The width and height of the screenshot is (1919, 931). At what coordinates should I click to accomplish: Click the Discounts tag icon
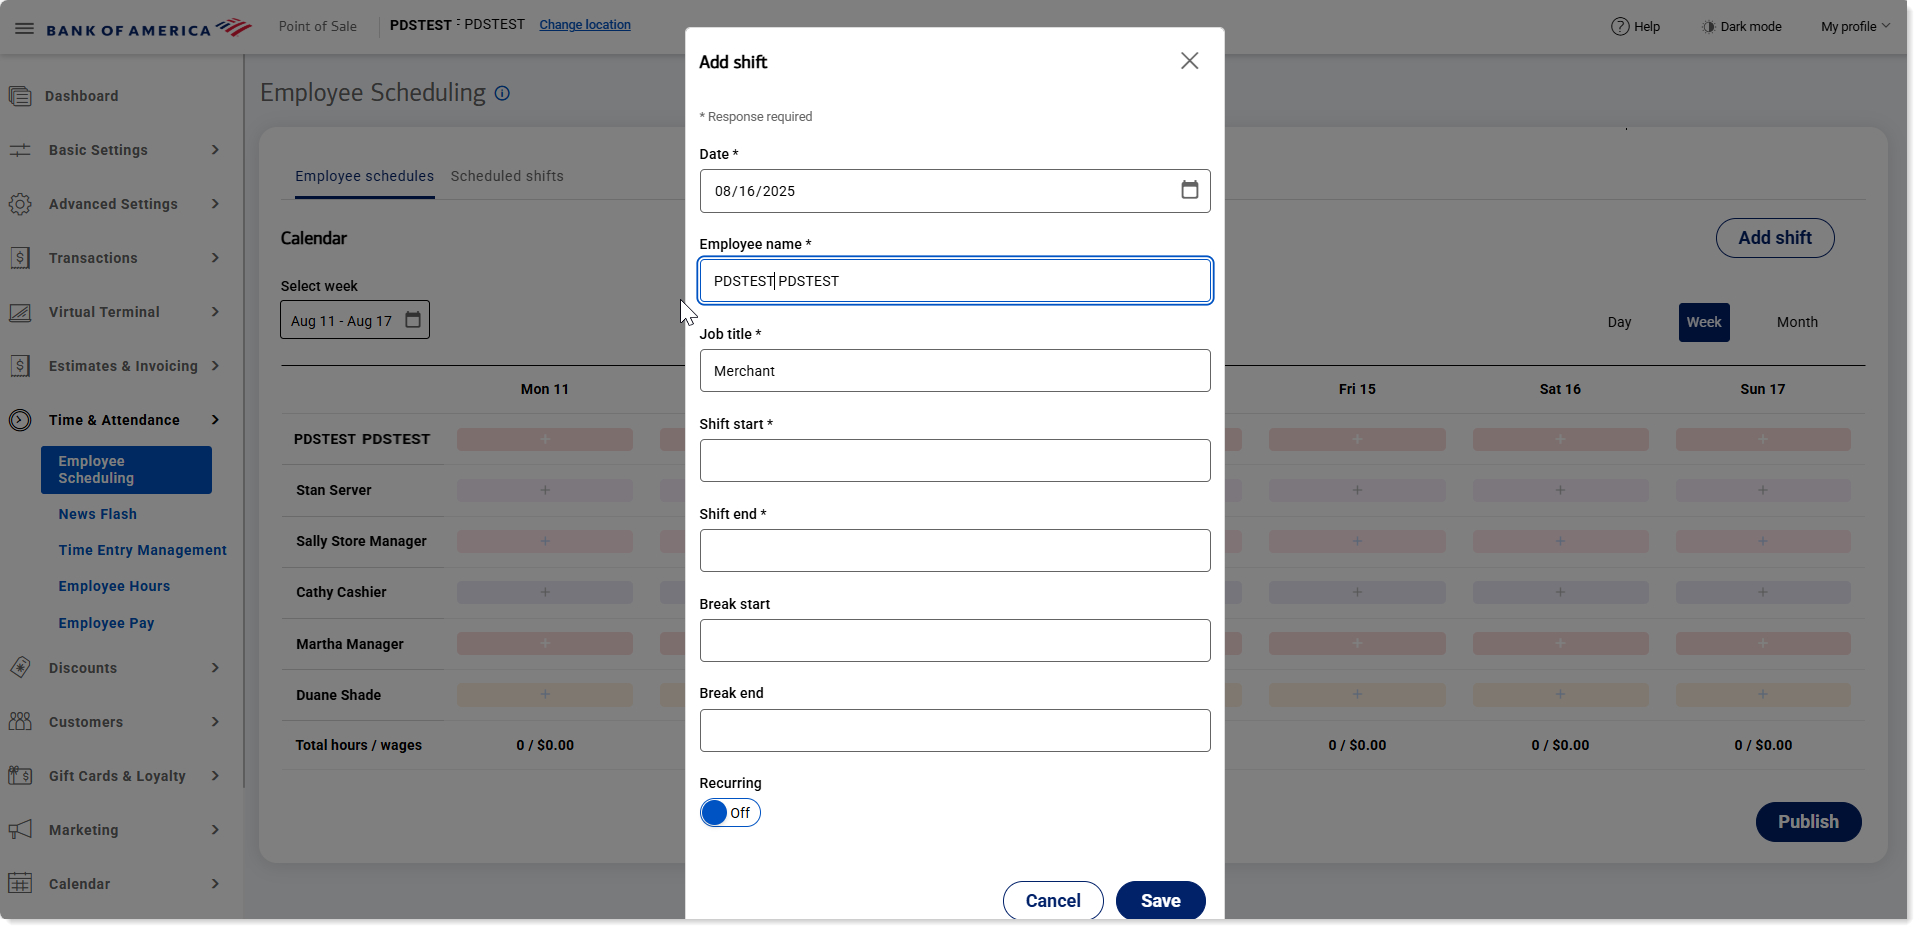[x=20, y=668]
